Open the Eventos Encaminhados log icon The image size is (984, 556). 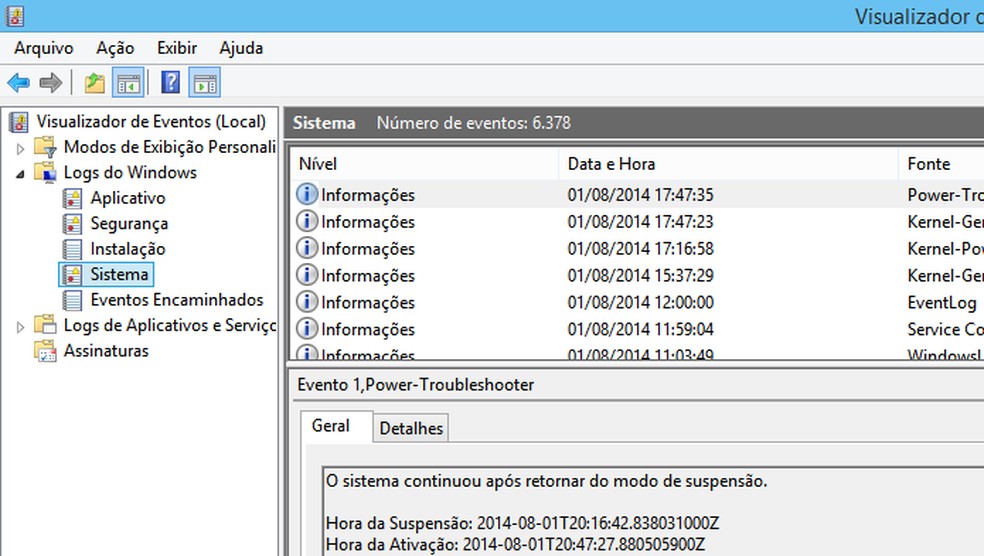[72, 300]
